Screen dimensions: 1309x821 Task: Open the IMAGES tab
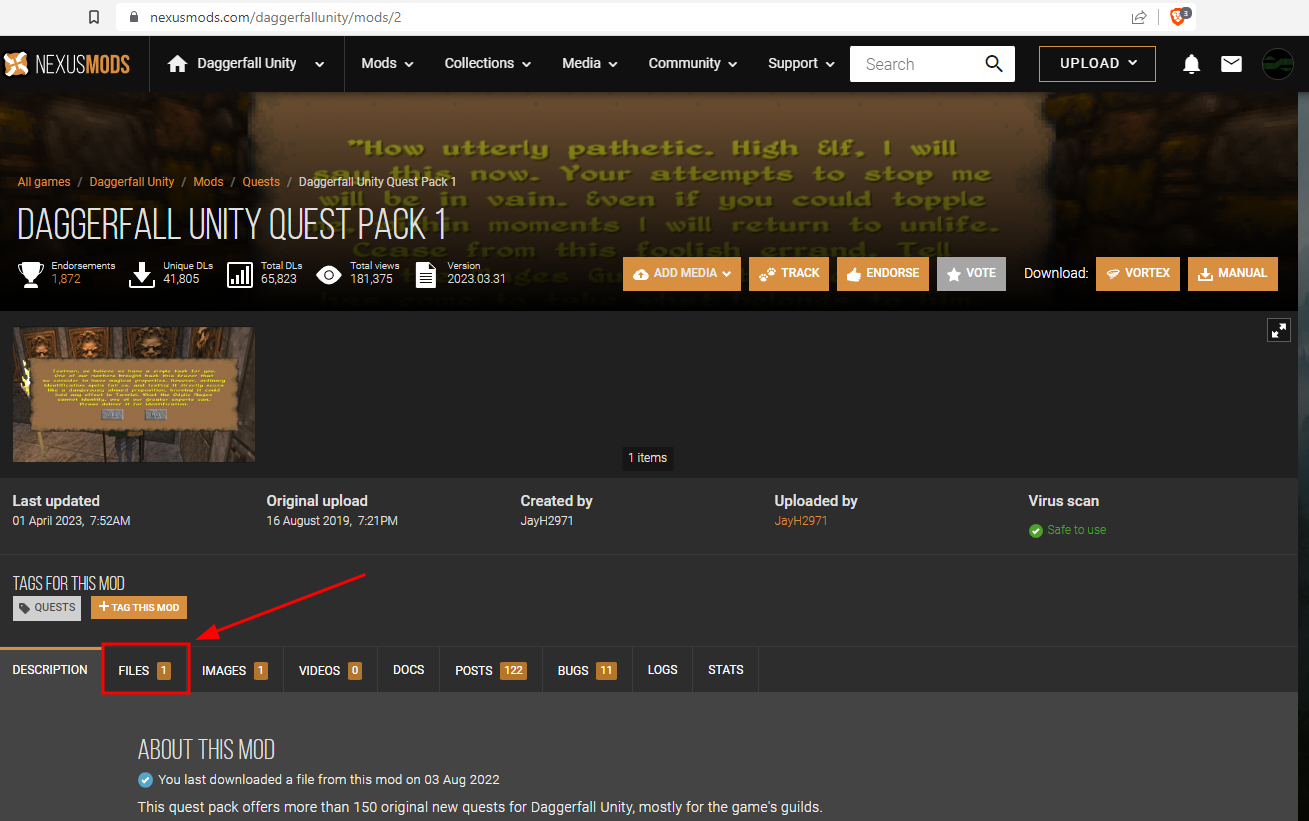(235, 670)
